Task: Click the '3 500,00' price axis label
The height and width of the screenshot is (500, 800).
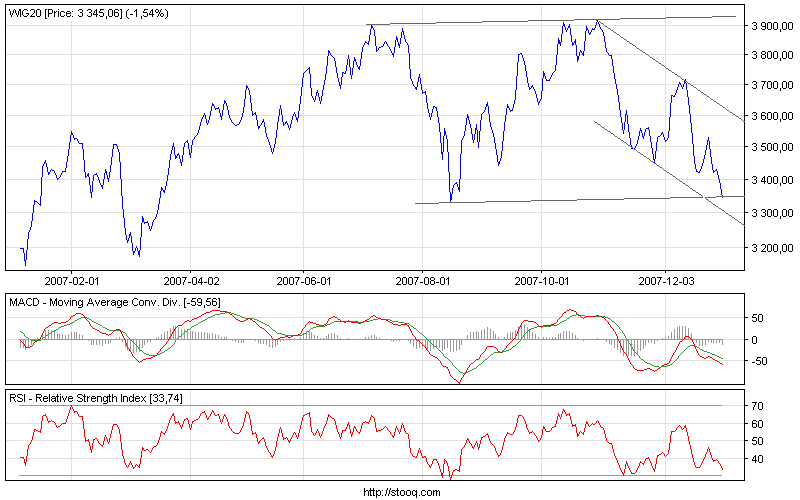Action: [x=772, y=147]
